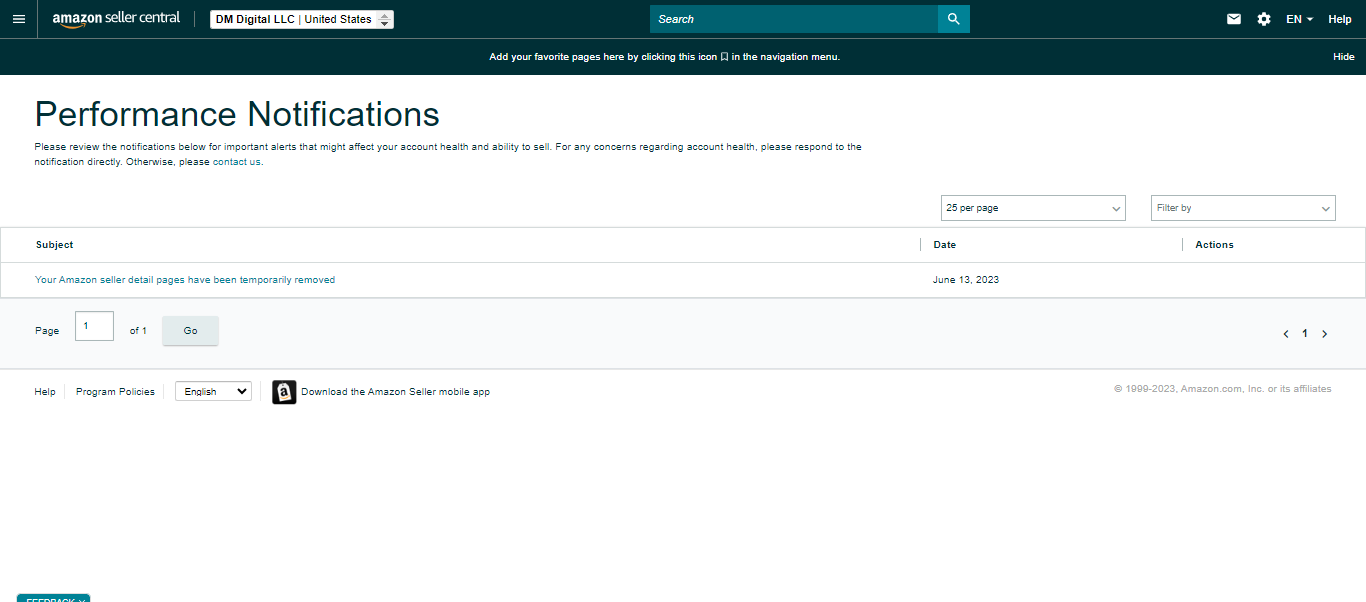This screenshot has width=1366, height=602.
Task: Open the settings gear menu
Action: 1264,19
